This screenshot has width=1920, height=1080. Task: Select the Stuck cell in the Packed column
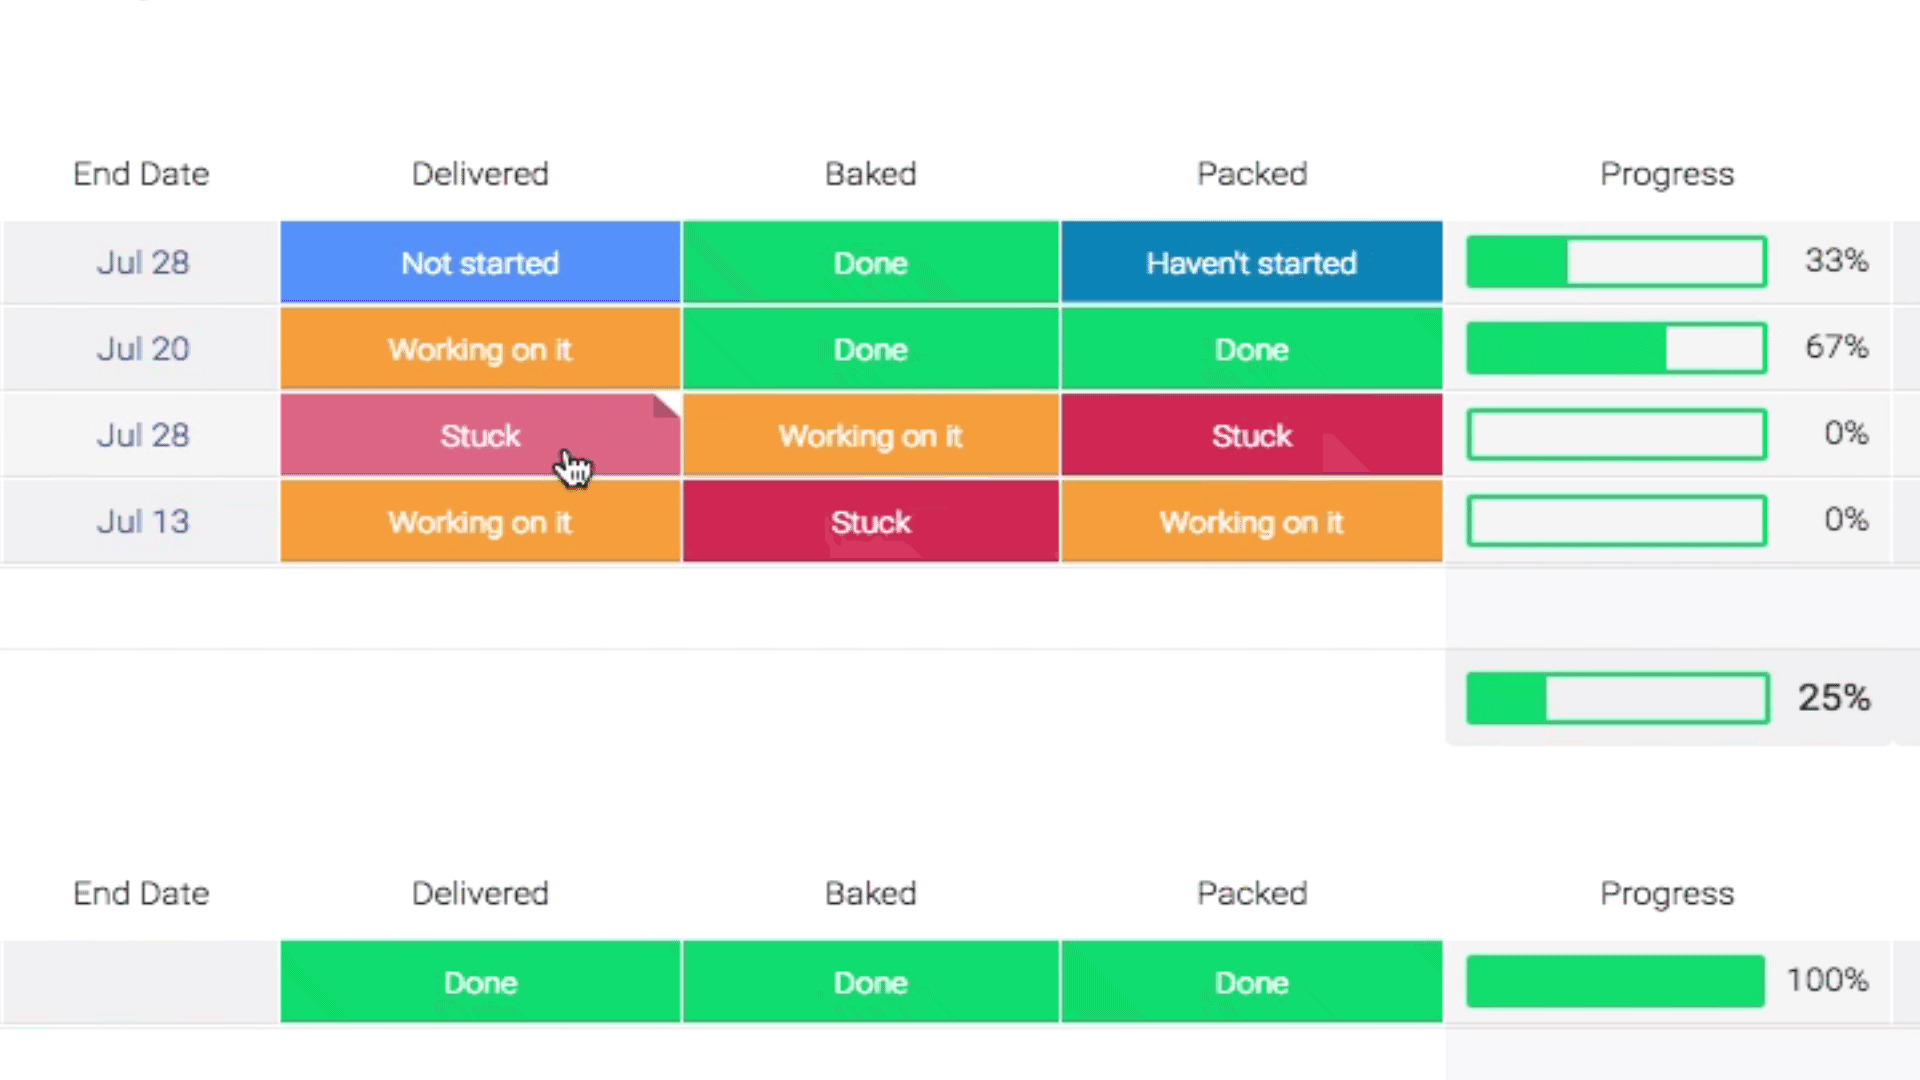point(1251,435)
